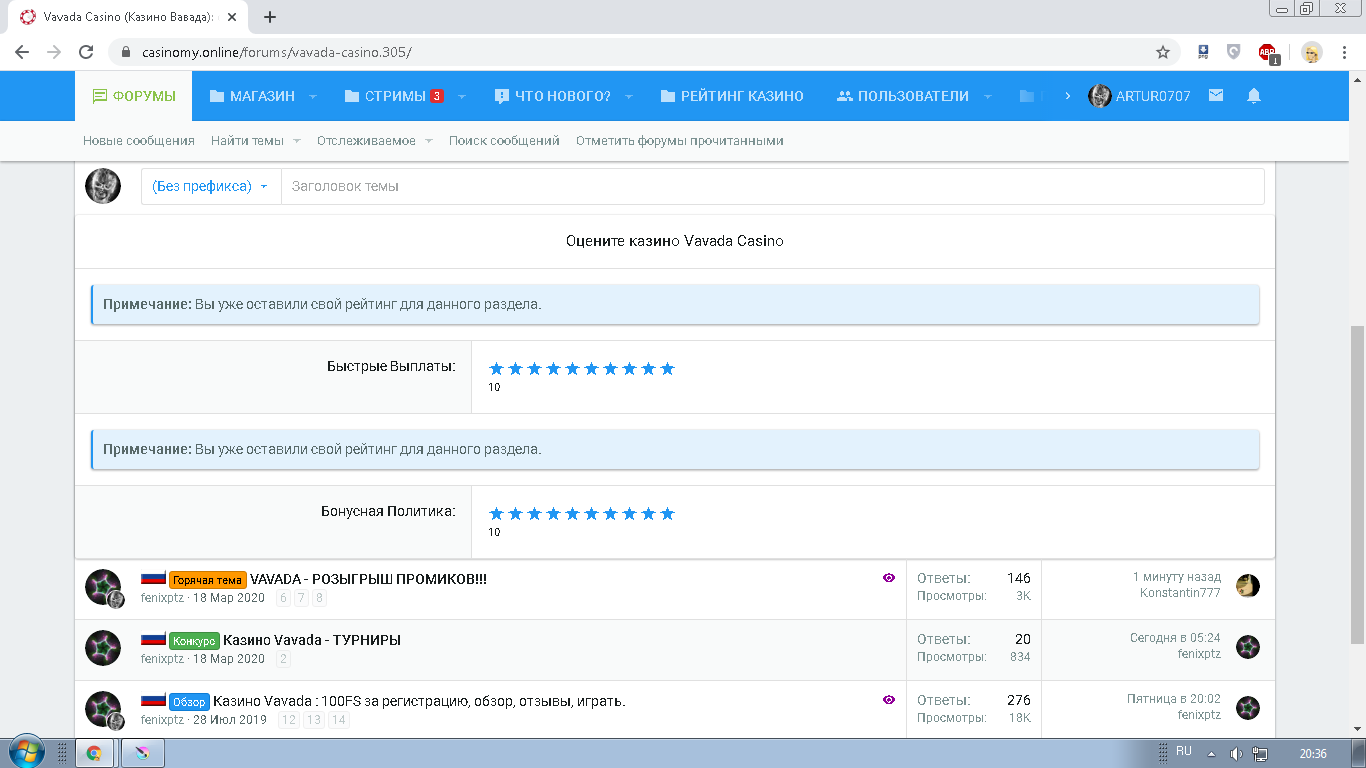Expand the СТРИМЫ dropdown arrow
This screenshot has height=768, width=1366.
click(x=461, y=97)
